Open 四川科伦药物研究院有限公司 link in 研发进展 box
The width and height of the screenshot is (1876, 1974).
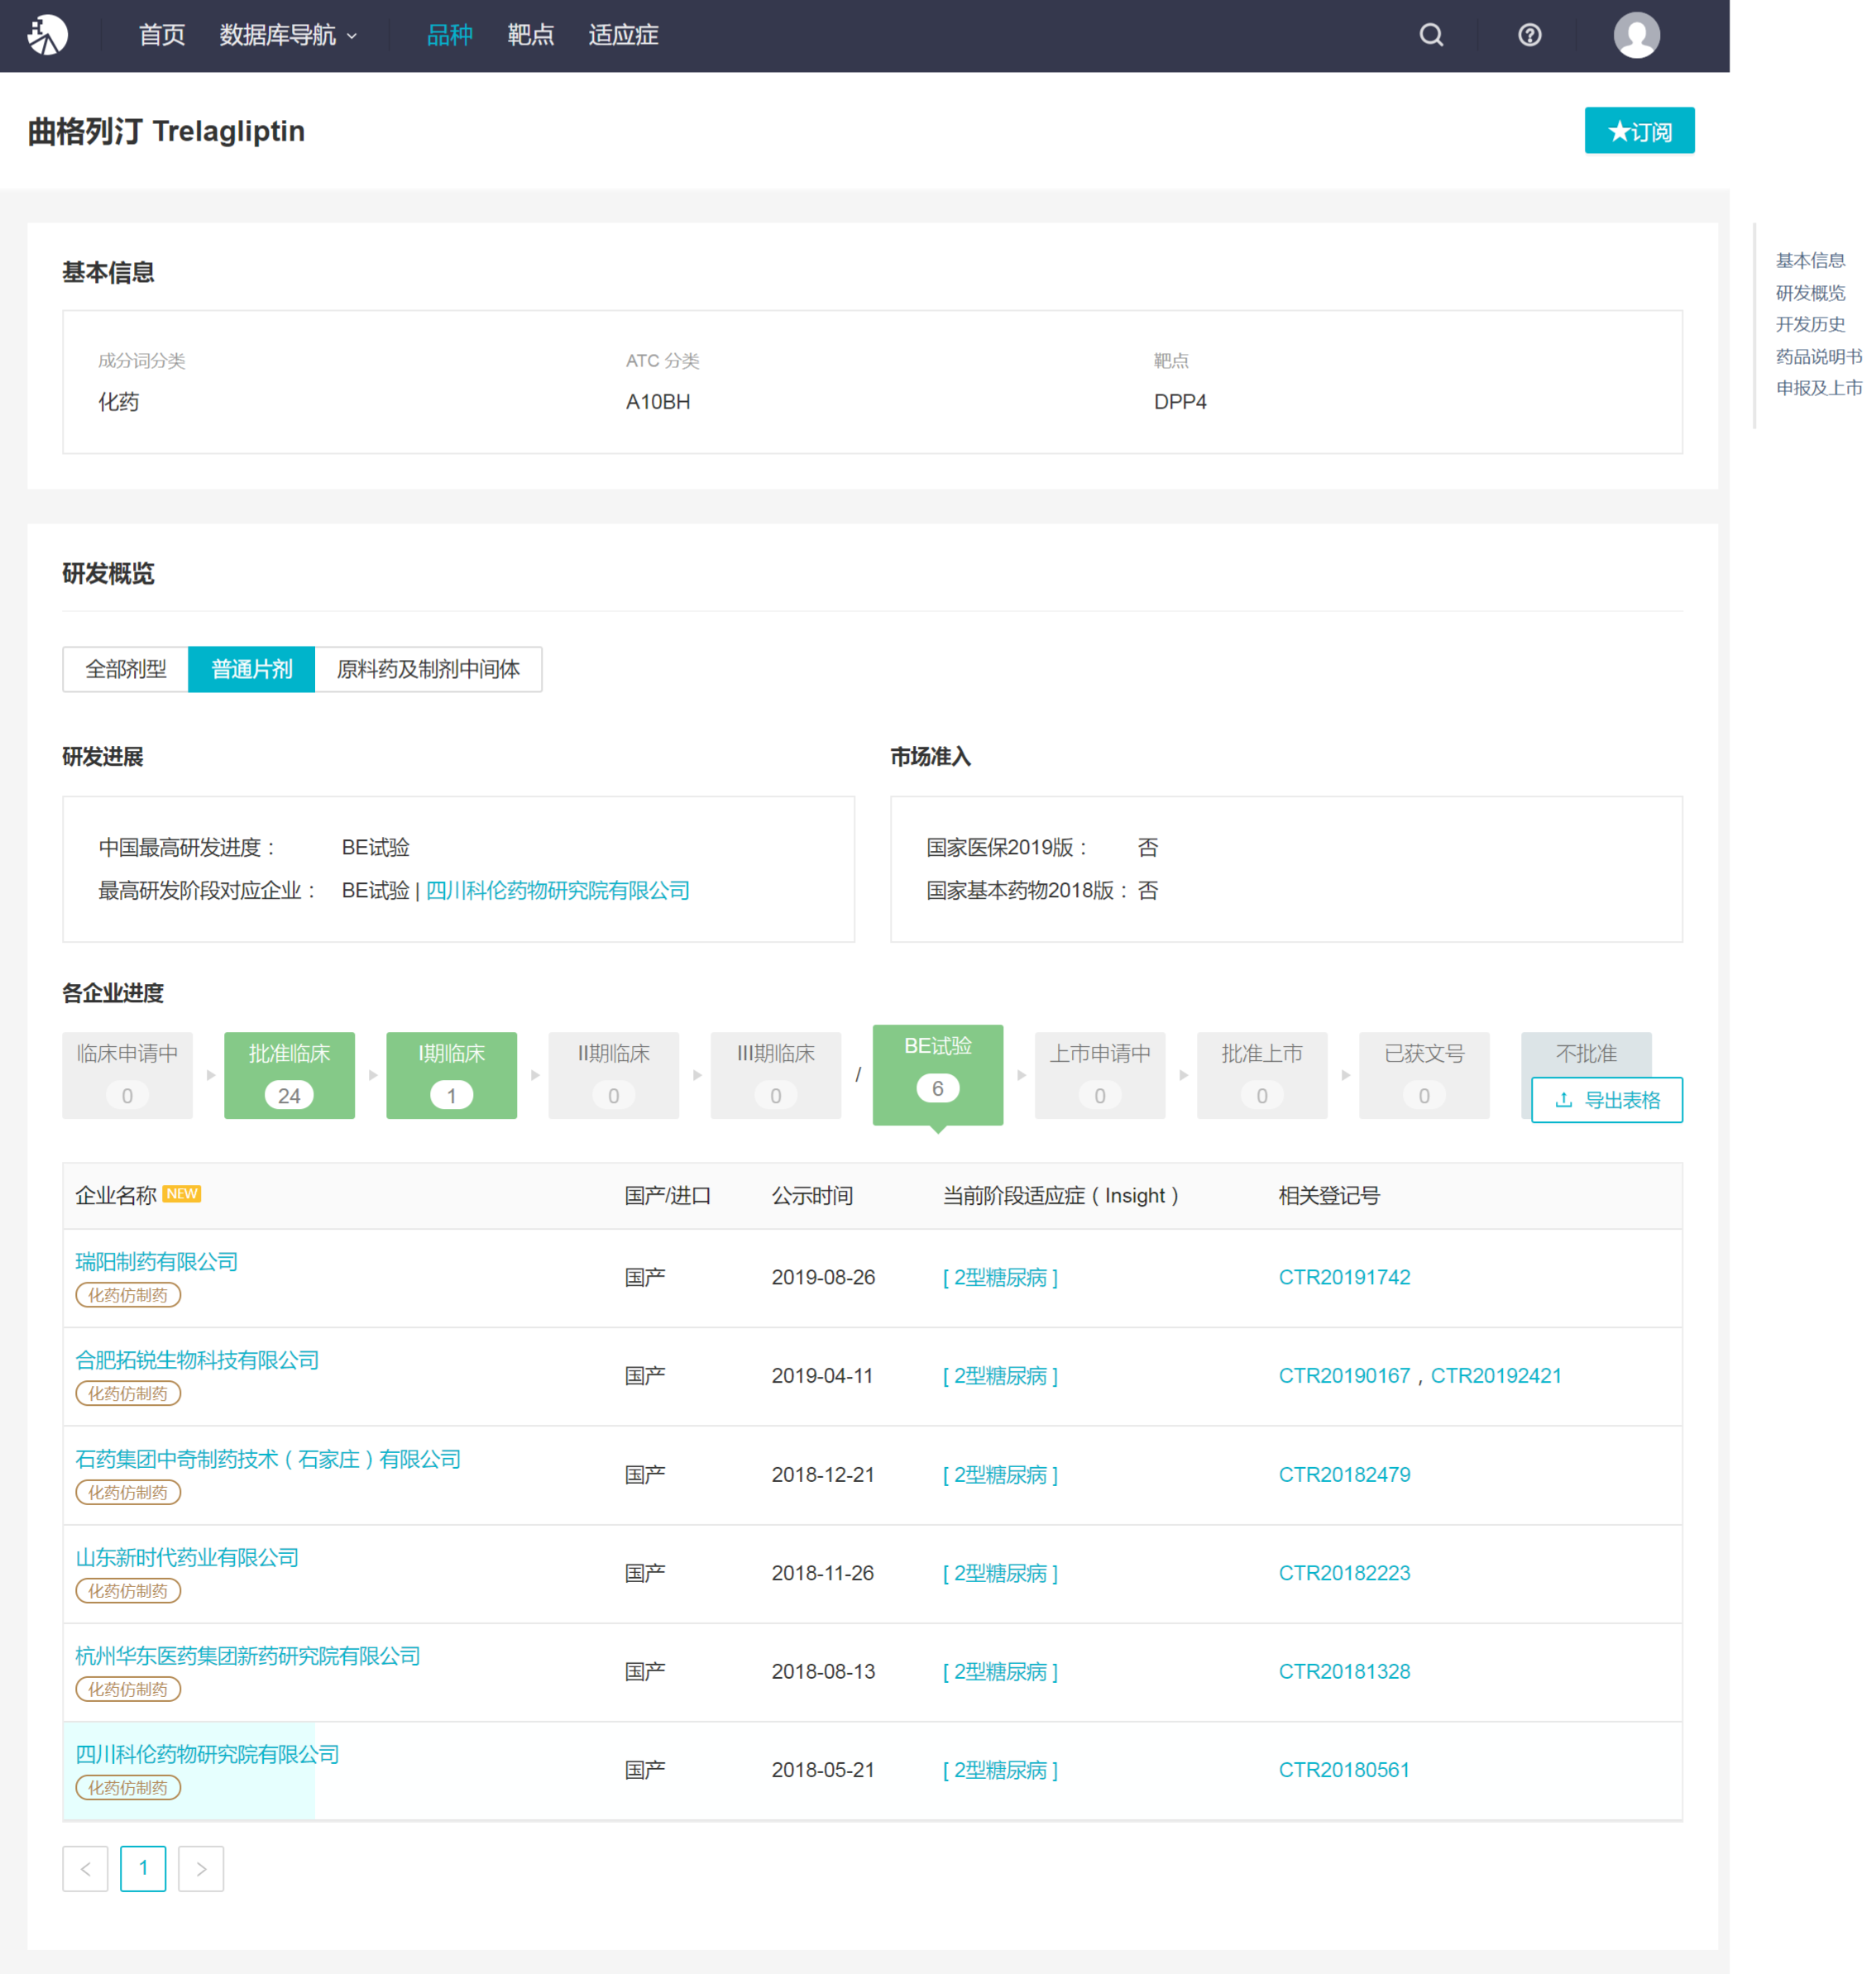[558, 890]
